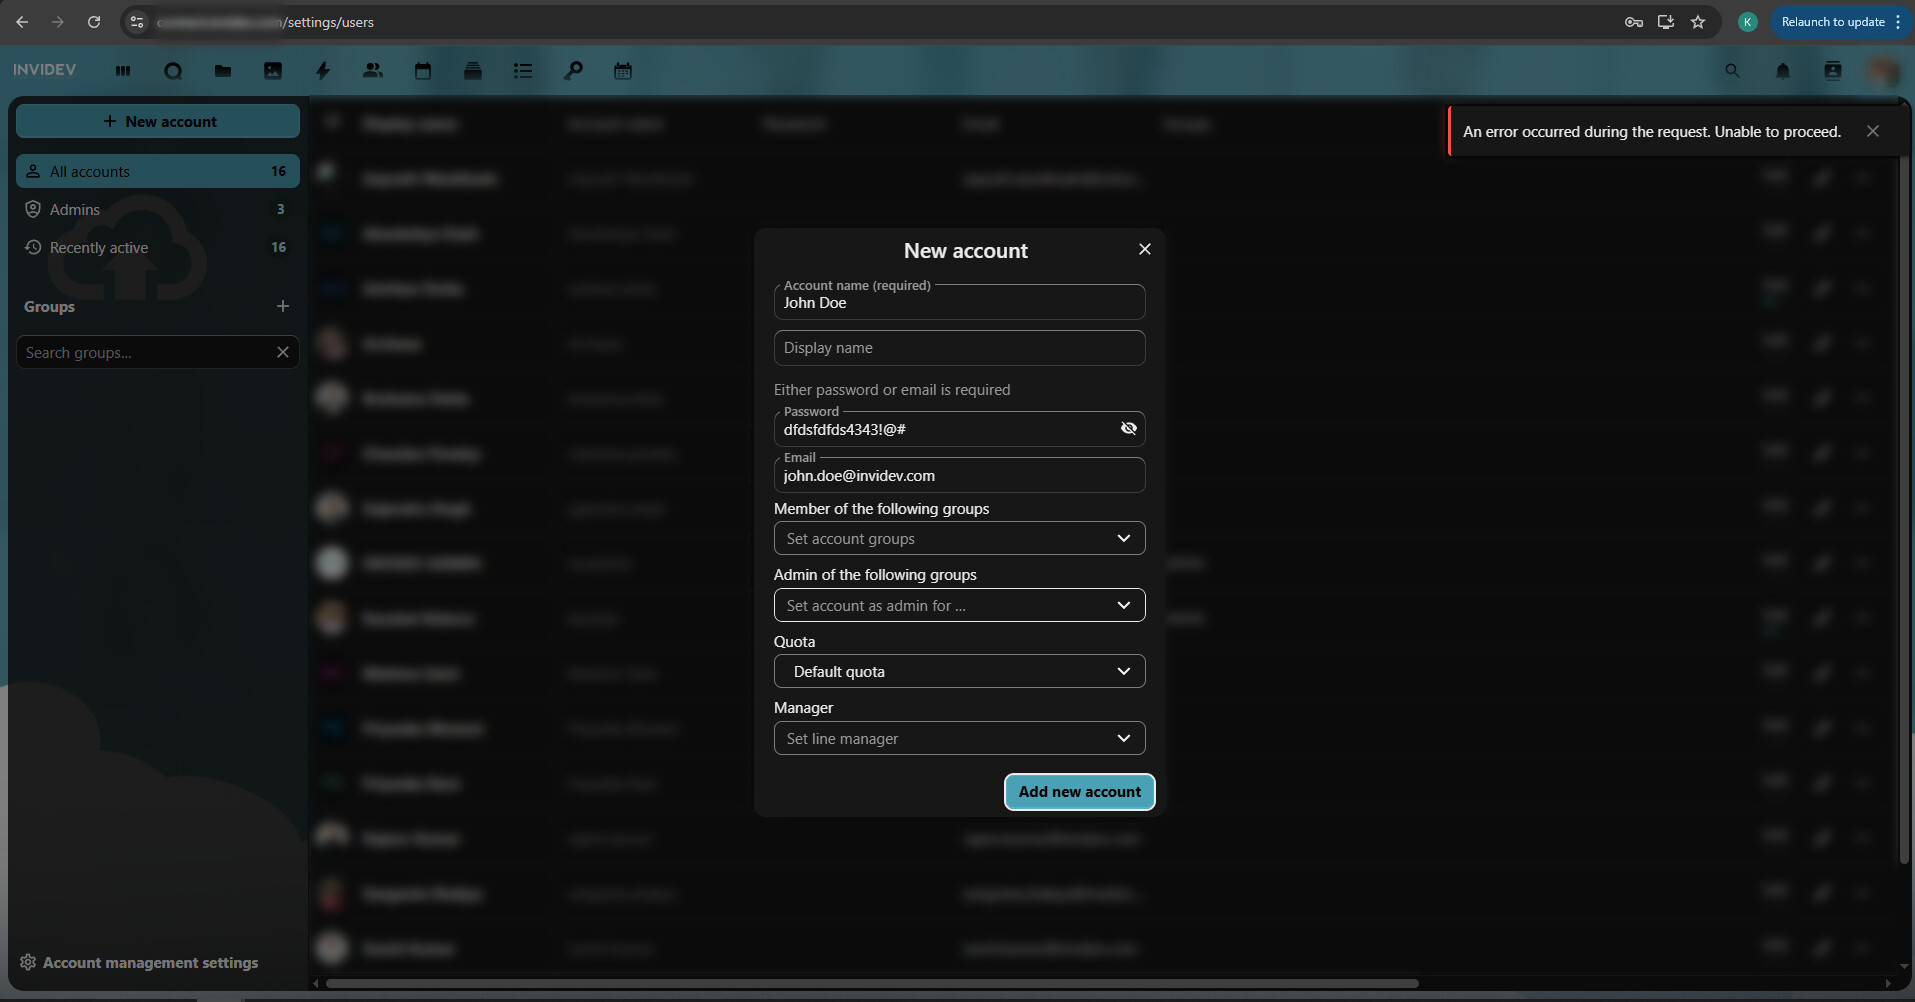This screenshot has width=1915, height=1002.
Task: Open the Default quota dropdown
Action: point(959,672)
